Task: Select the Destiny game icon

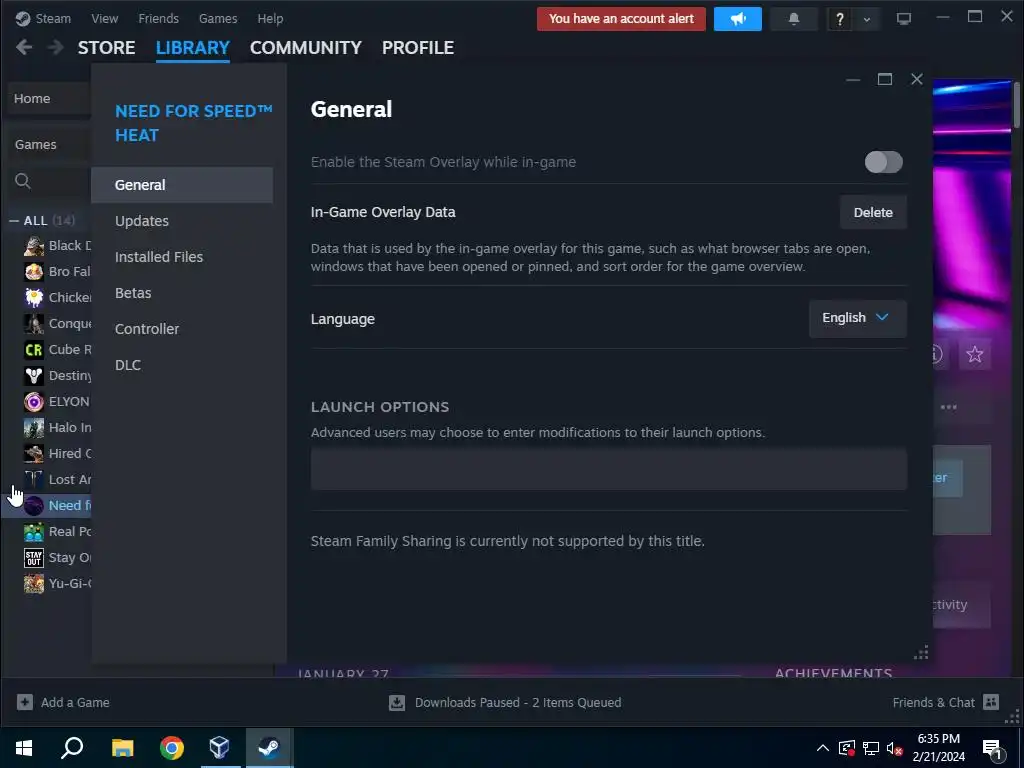Action: point(34,376)
